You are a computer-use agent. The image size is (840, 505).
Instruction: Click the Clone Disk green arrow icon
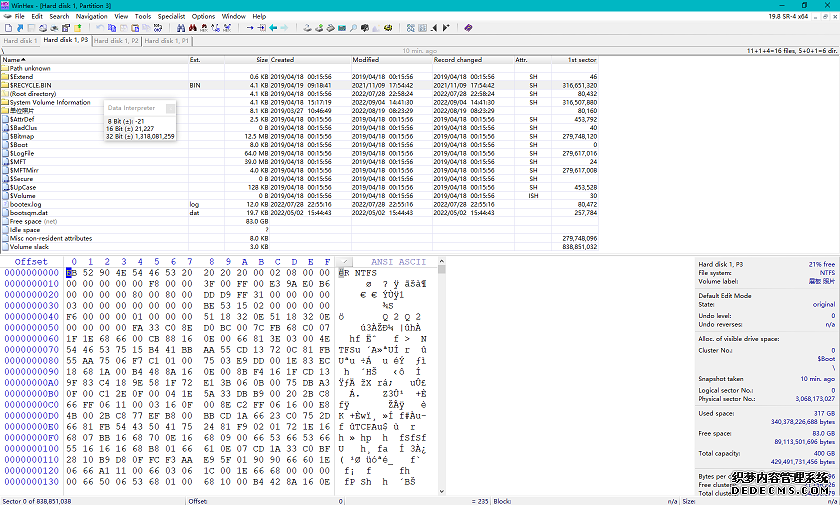[x=319, y=28]
